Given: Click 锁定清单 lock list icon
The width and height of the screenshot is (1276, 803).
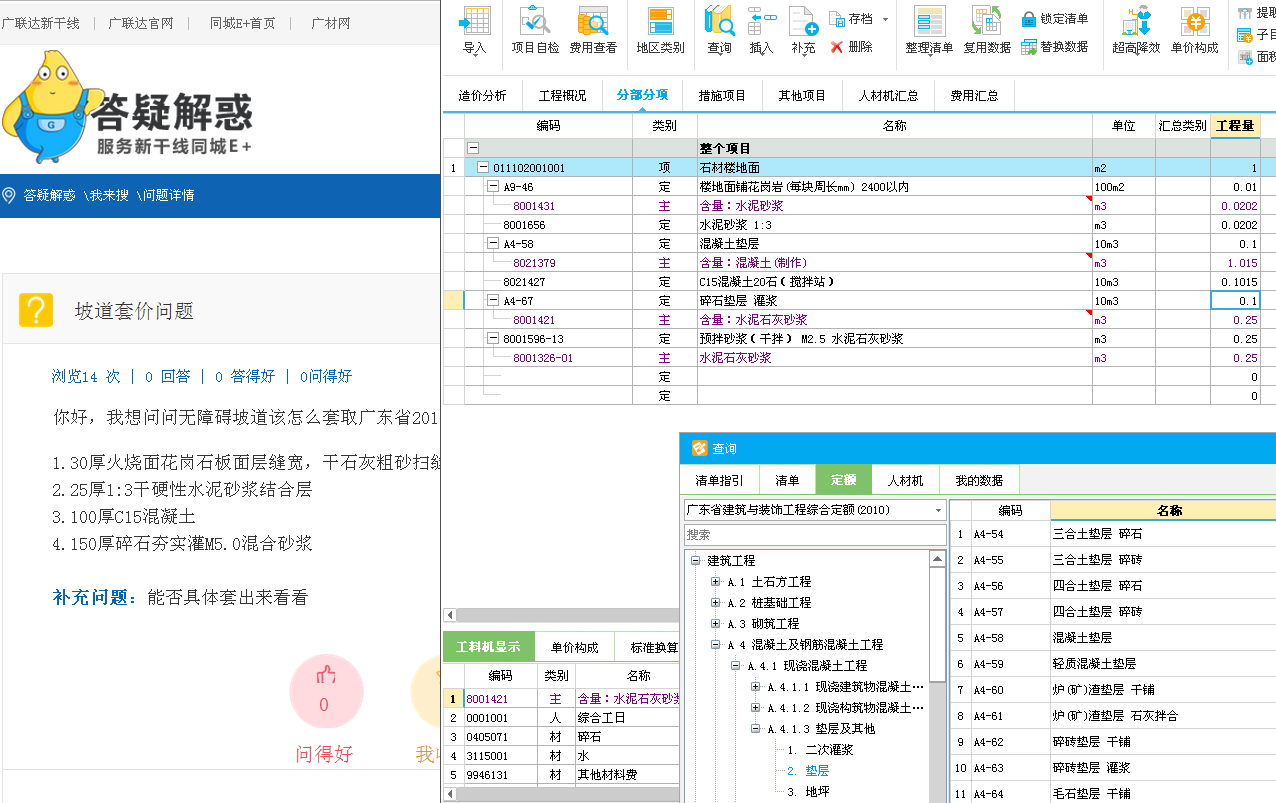Looking at the screenshot, I should pyautogui.click(x=1030, y=19).
